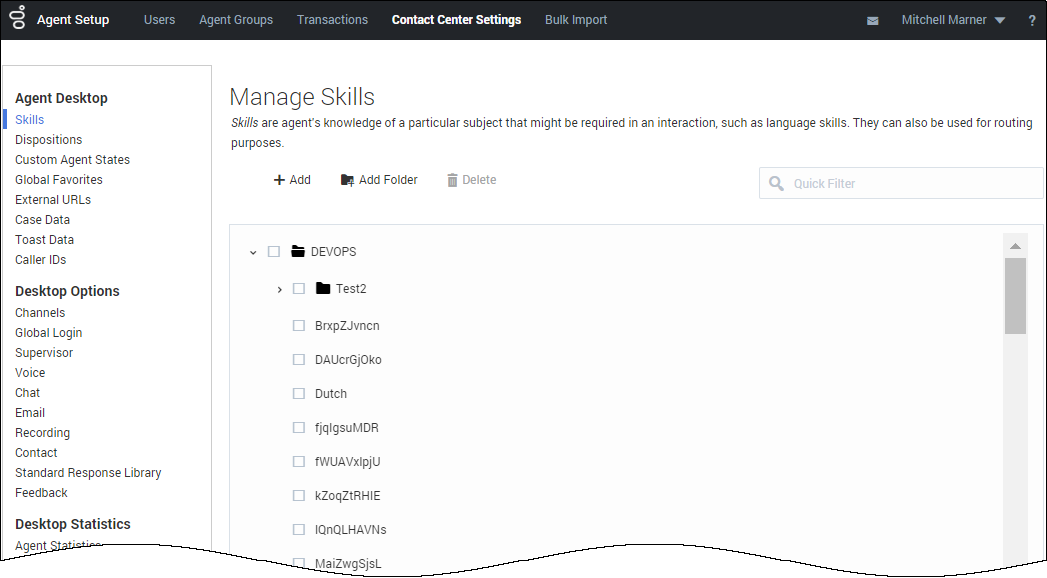Switch to the Agent Groups tab

point(236,20)
